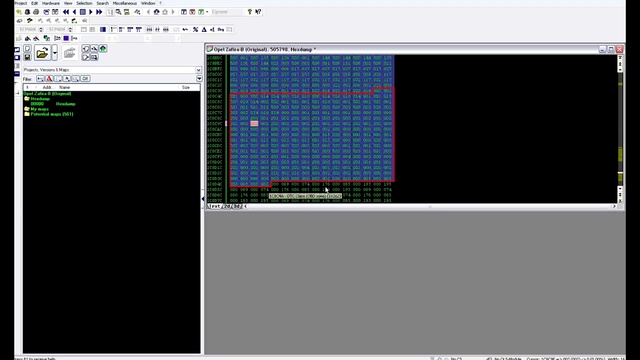Click the grayed import folder icon
Screen dimensions: 640x360
pos(70,53)
